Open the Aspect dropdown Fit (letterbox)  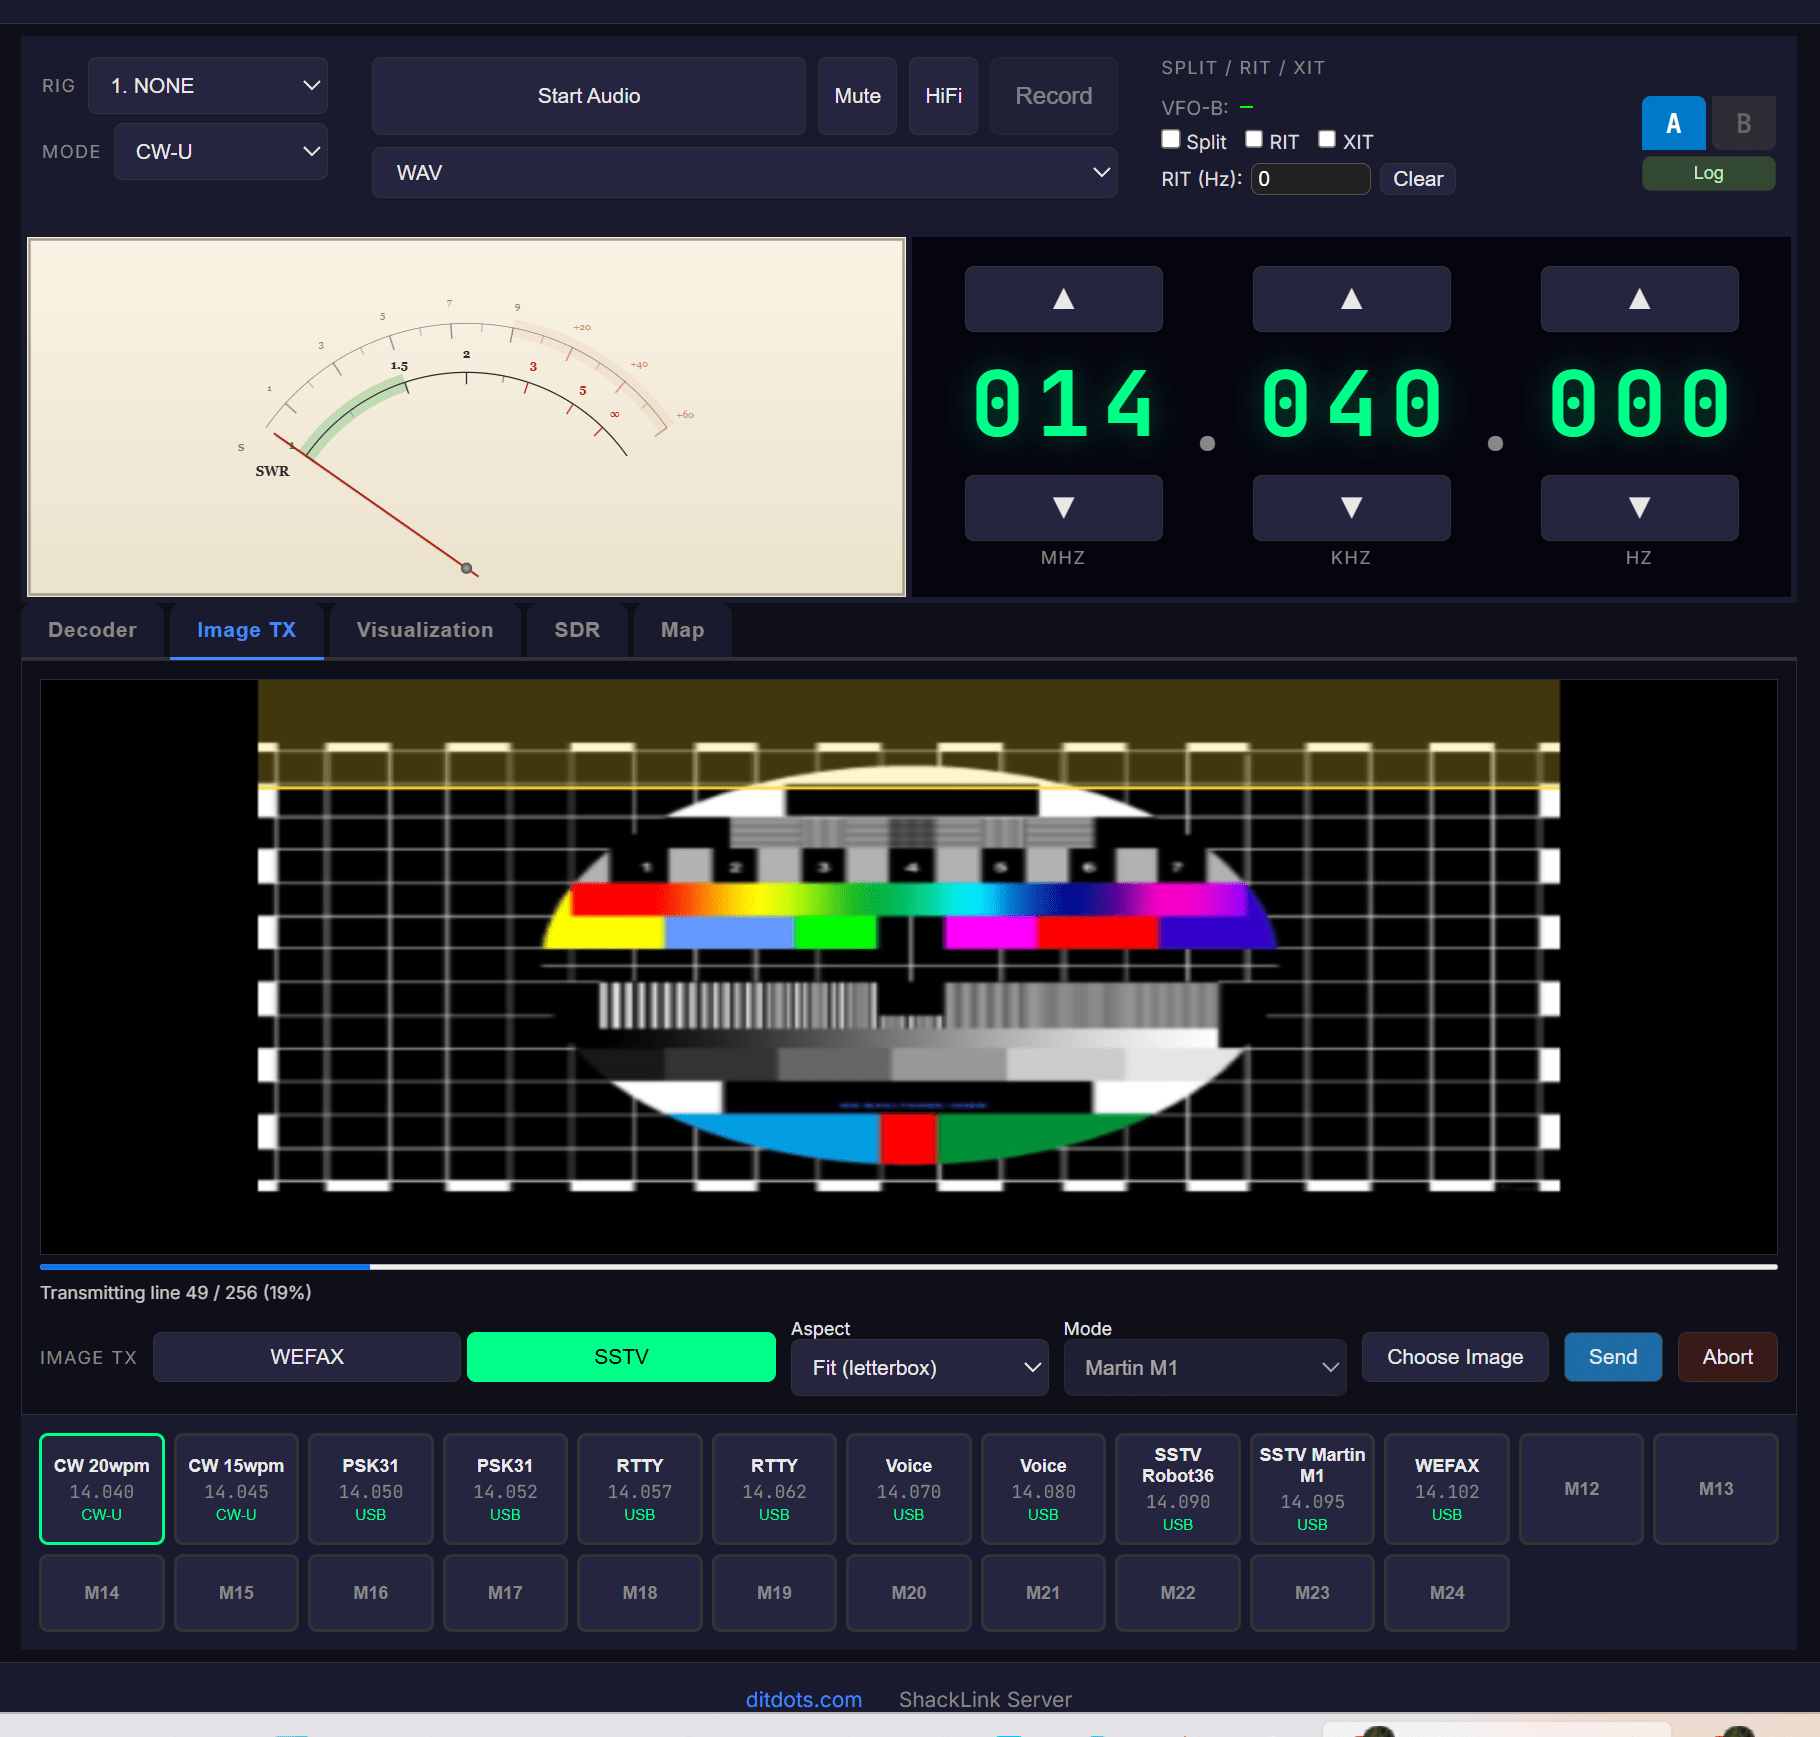[x=919, y=1367]
